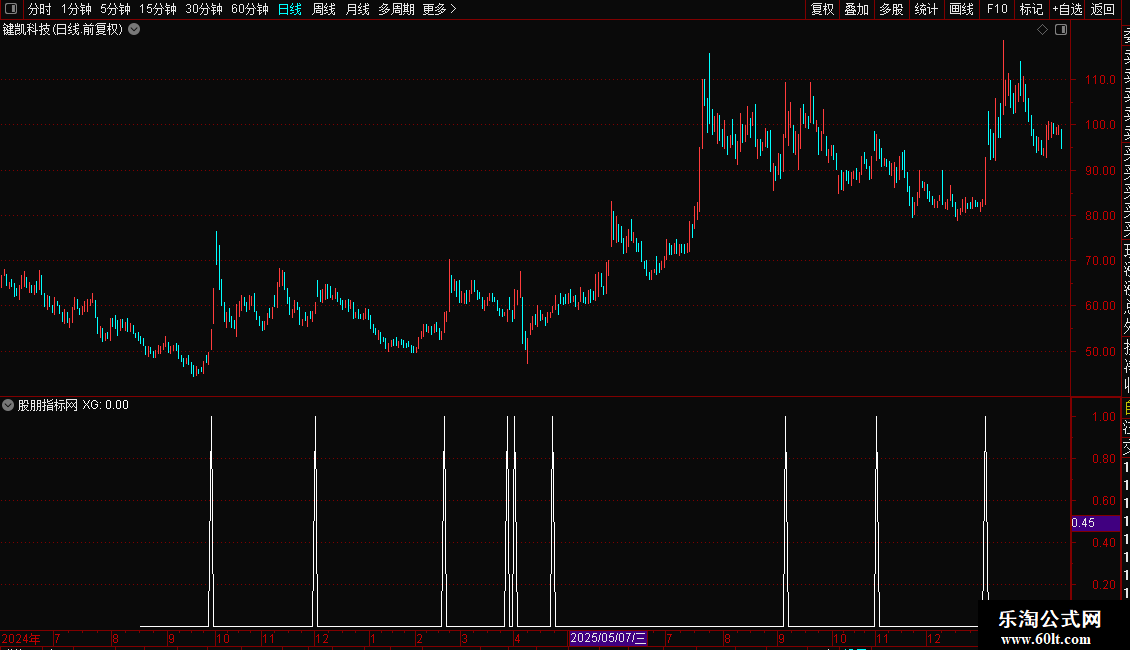Open the 画线 drawing tools
Viewport: 1130px width, 650px height.
(x=961, y=9)
